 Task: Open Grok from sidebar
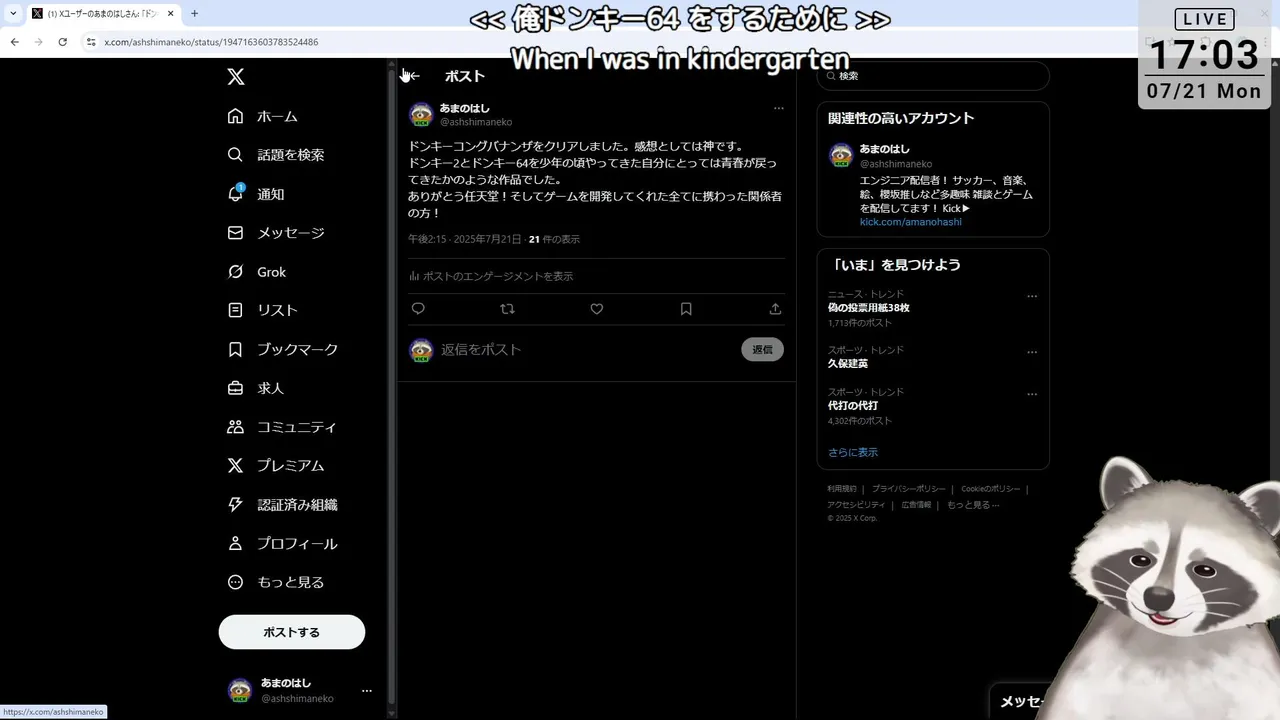257,272
